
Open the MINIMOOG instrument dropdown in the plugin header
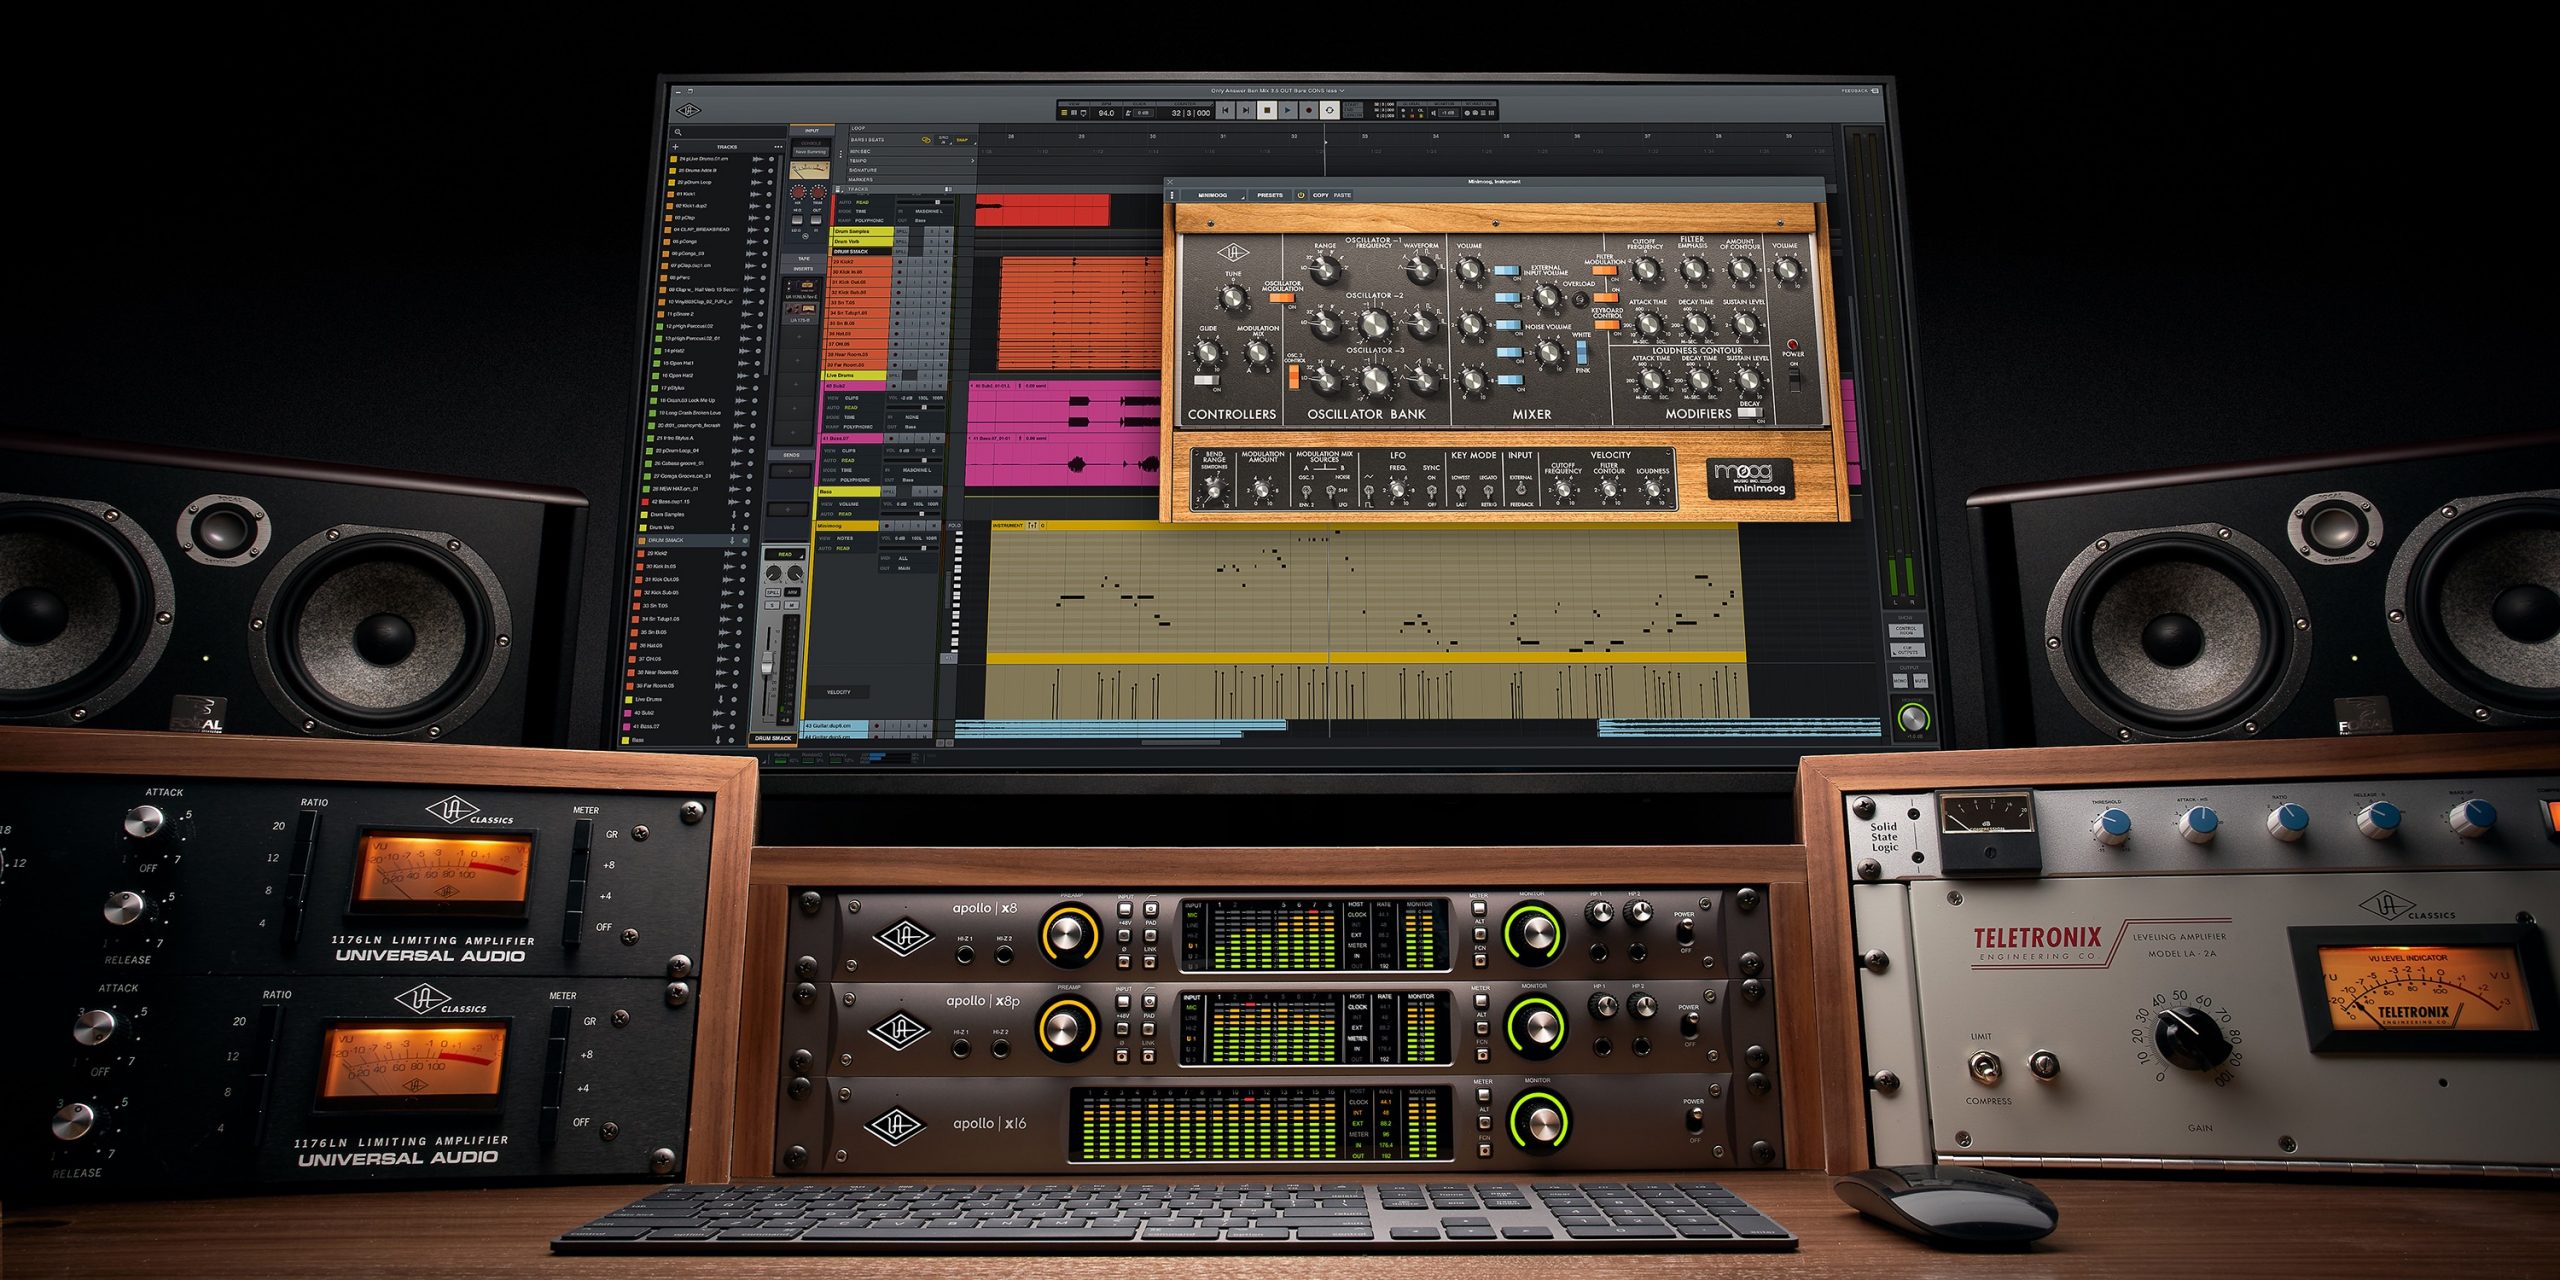(x=1213, y=195)
